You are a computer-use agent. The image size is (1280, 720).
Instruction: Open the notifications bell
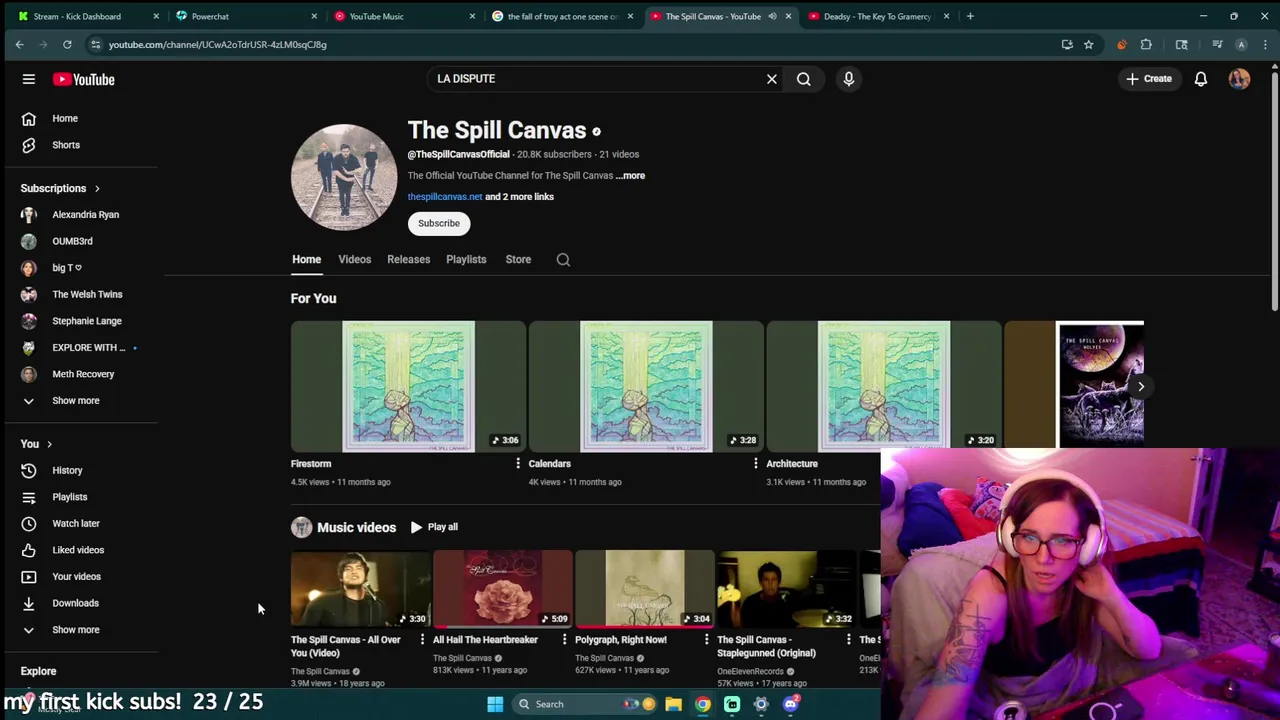pos(1201,79)
